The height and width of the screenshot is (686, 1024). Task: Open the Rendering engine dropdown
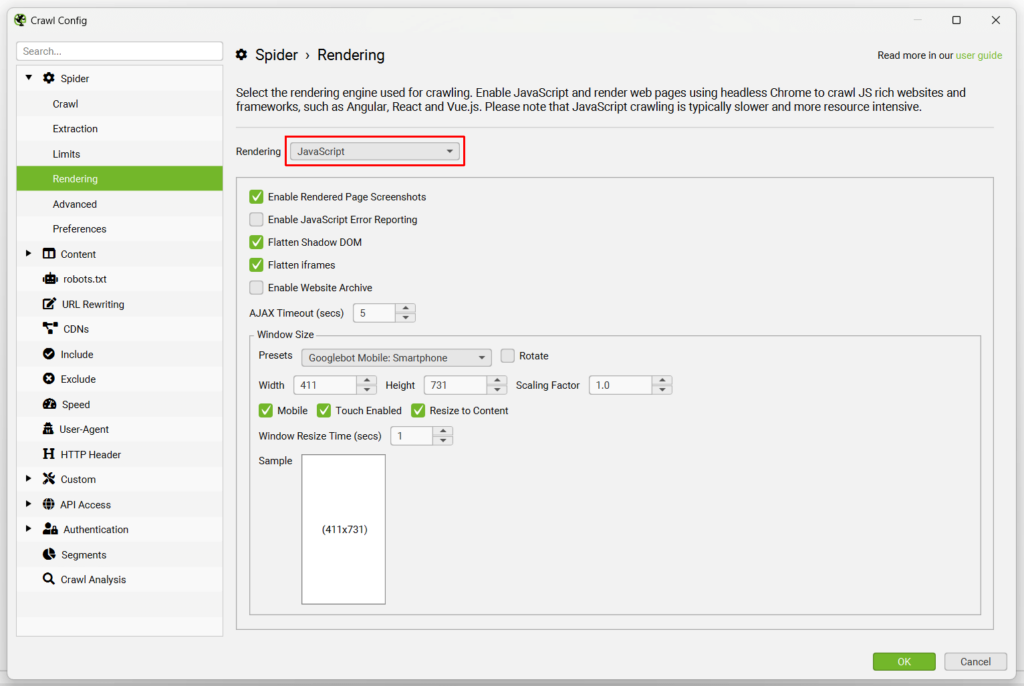click(375, 151)
